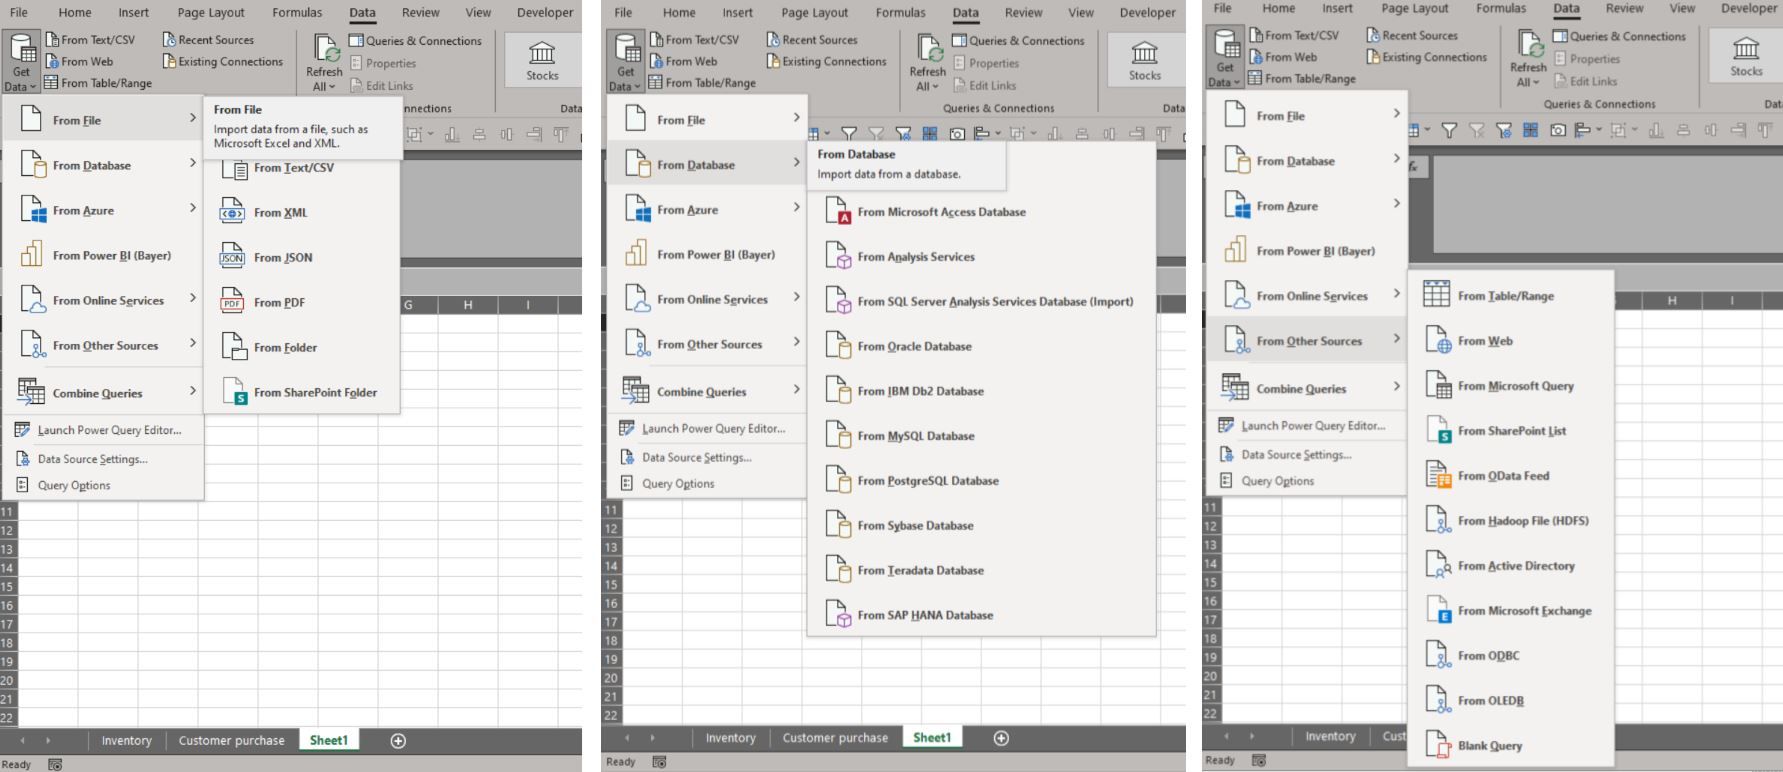Click new sheet plus in From File submenu window
The image size is (1783, 772).
click(x=398, y=741)
